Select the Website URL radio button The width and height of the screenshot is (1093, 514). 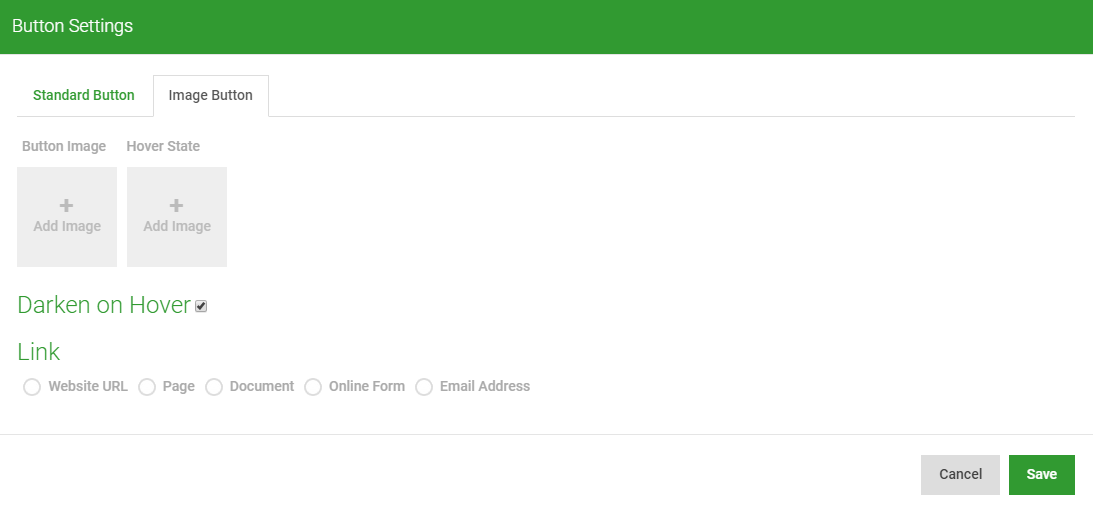[32, 386]
